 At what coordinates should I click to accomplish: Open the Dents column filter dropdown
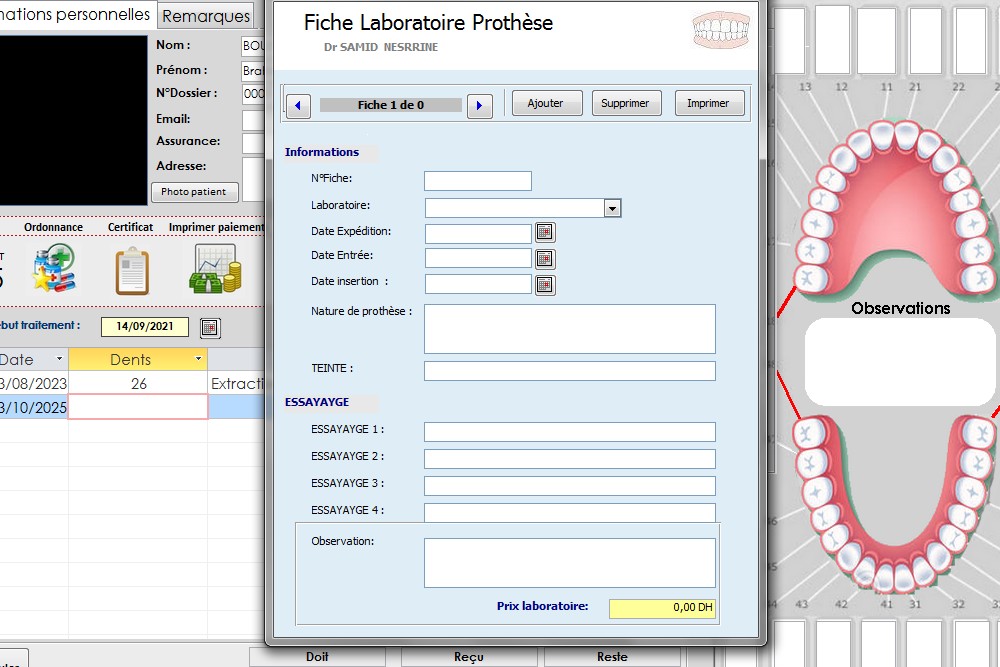click(x=199, y=359)
